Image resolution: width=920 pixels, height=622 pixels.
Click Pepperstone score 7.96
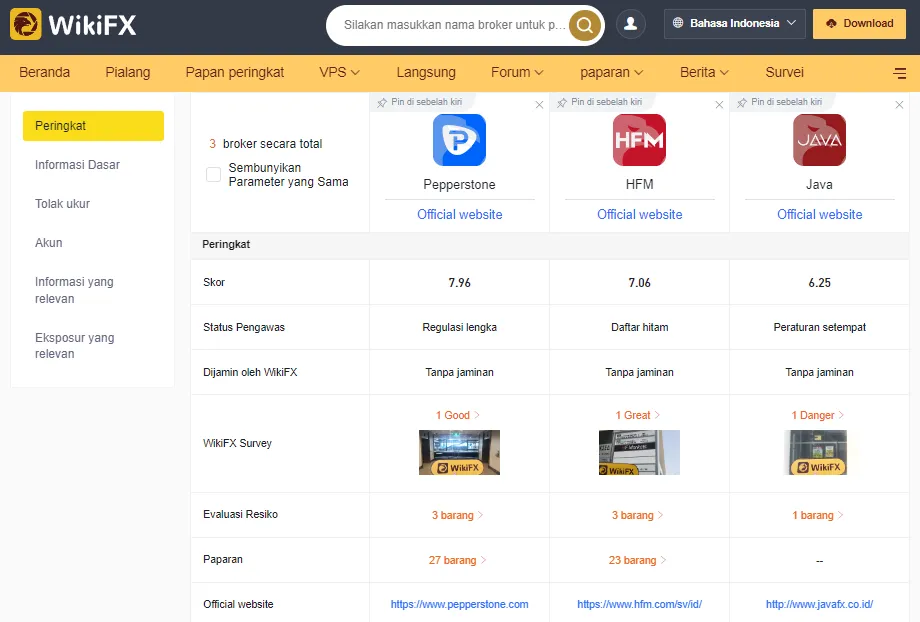coord(459,282)
